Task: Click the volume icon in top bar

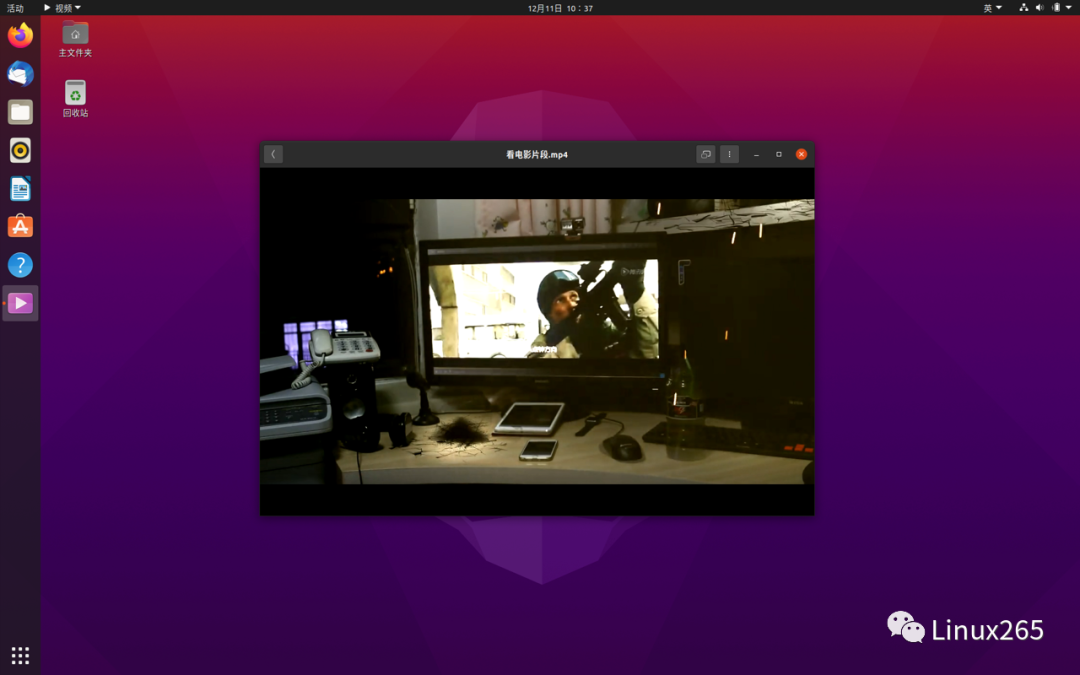Action: click(x=1039, y=8)
